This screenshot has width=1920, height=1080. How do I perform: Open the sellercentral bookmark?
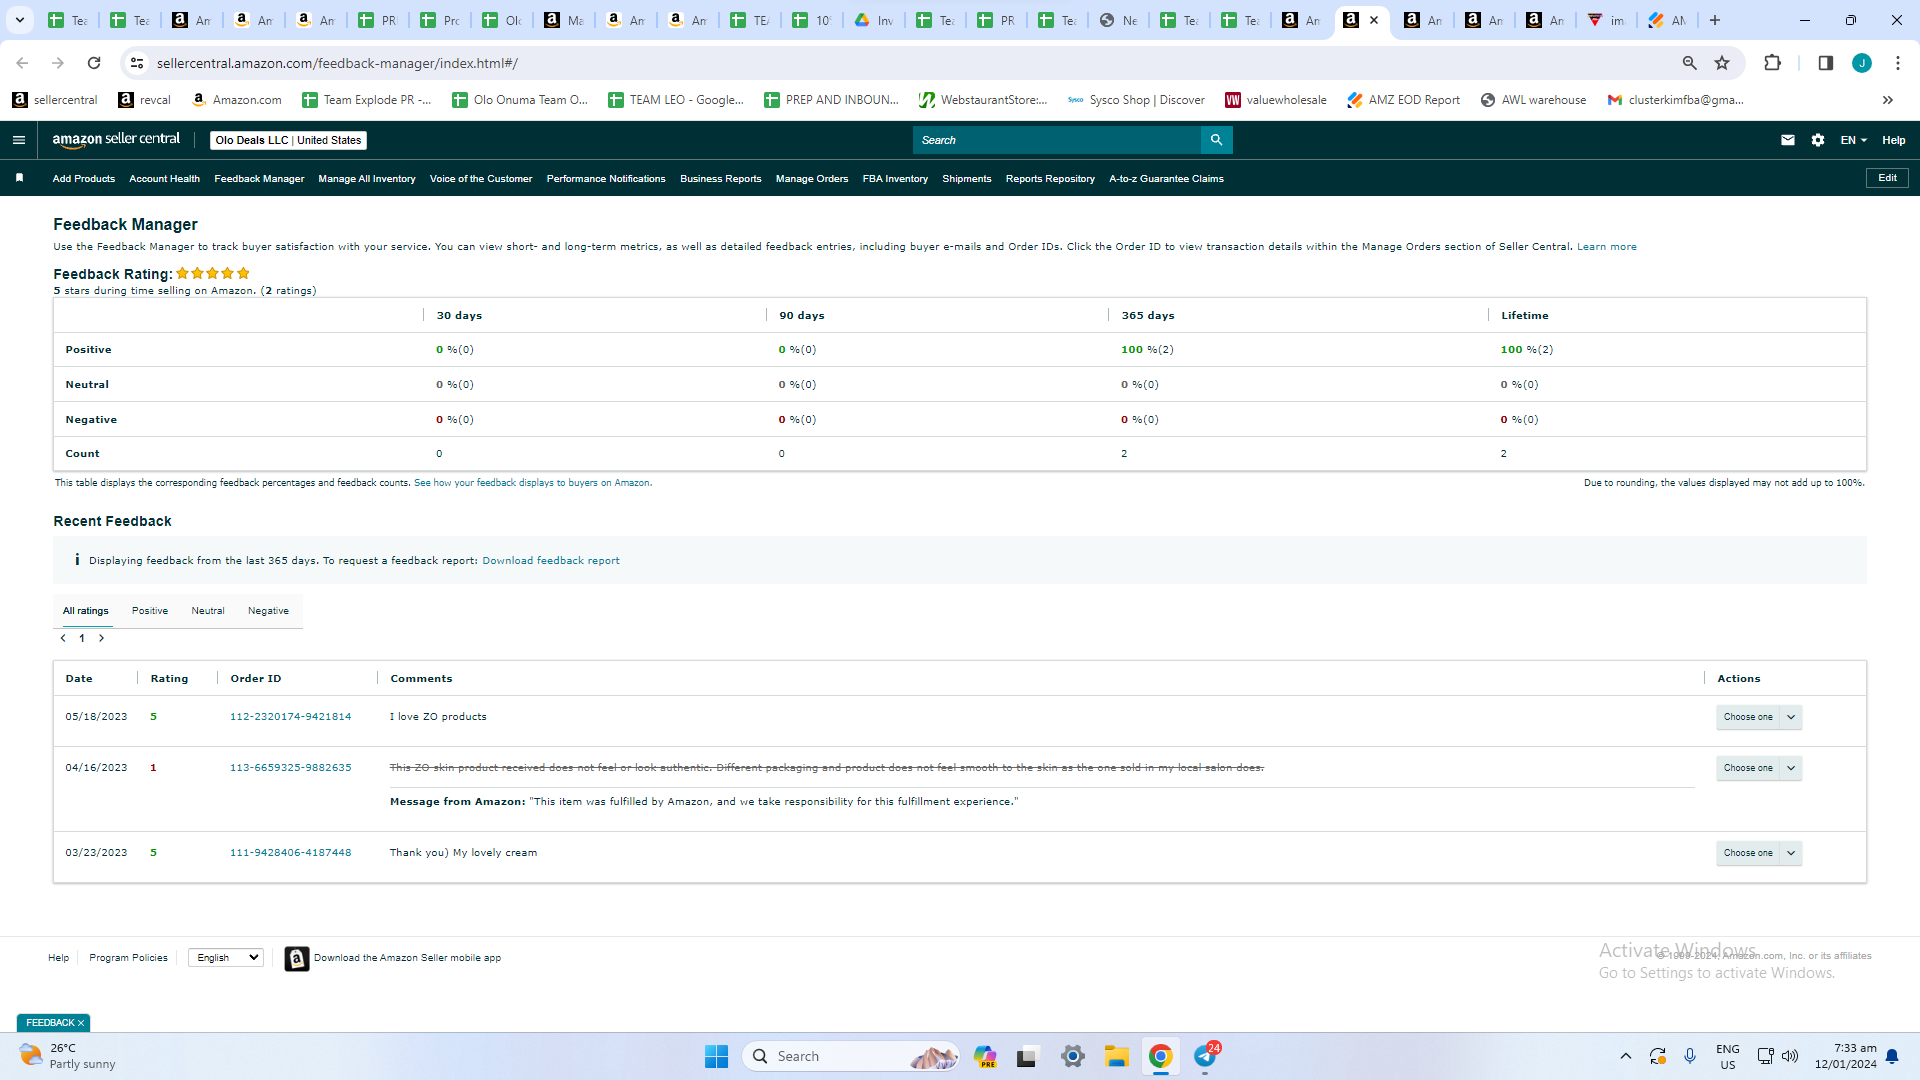(55, 100)
